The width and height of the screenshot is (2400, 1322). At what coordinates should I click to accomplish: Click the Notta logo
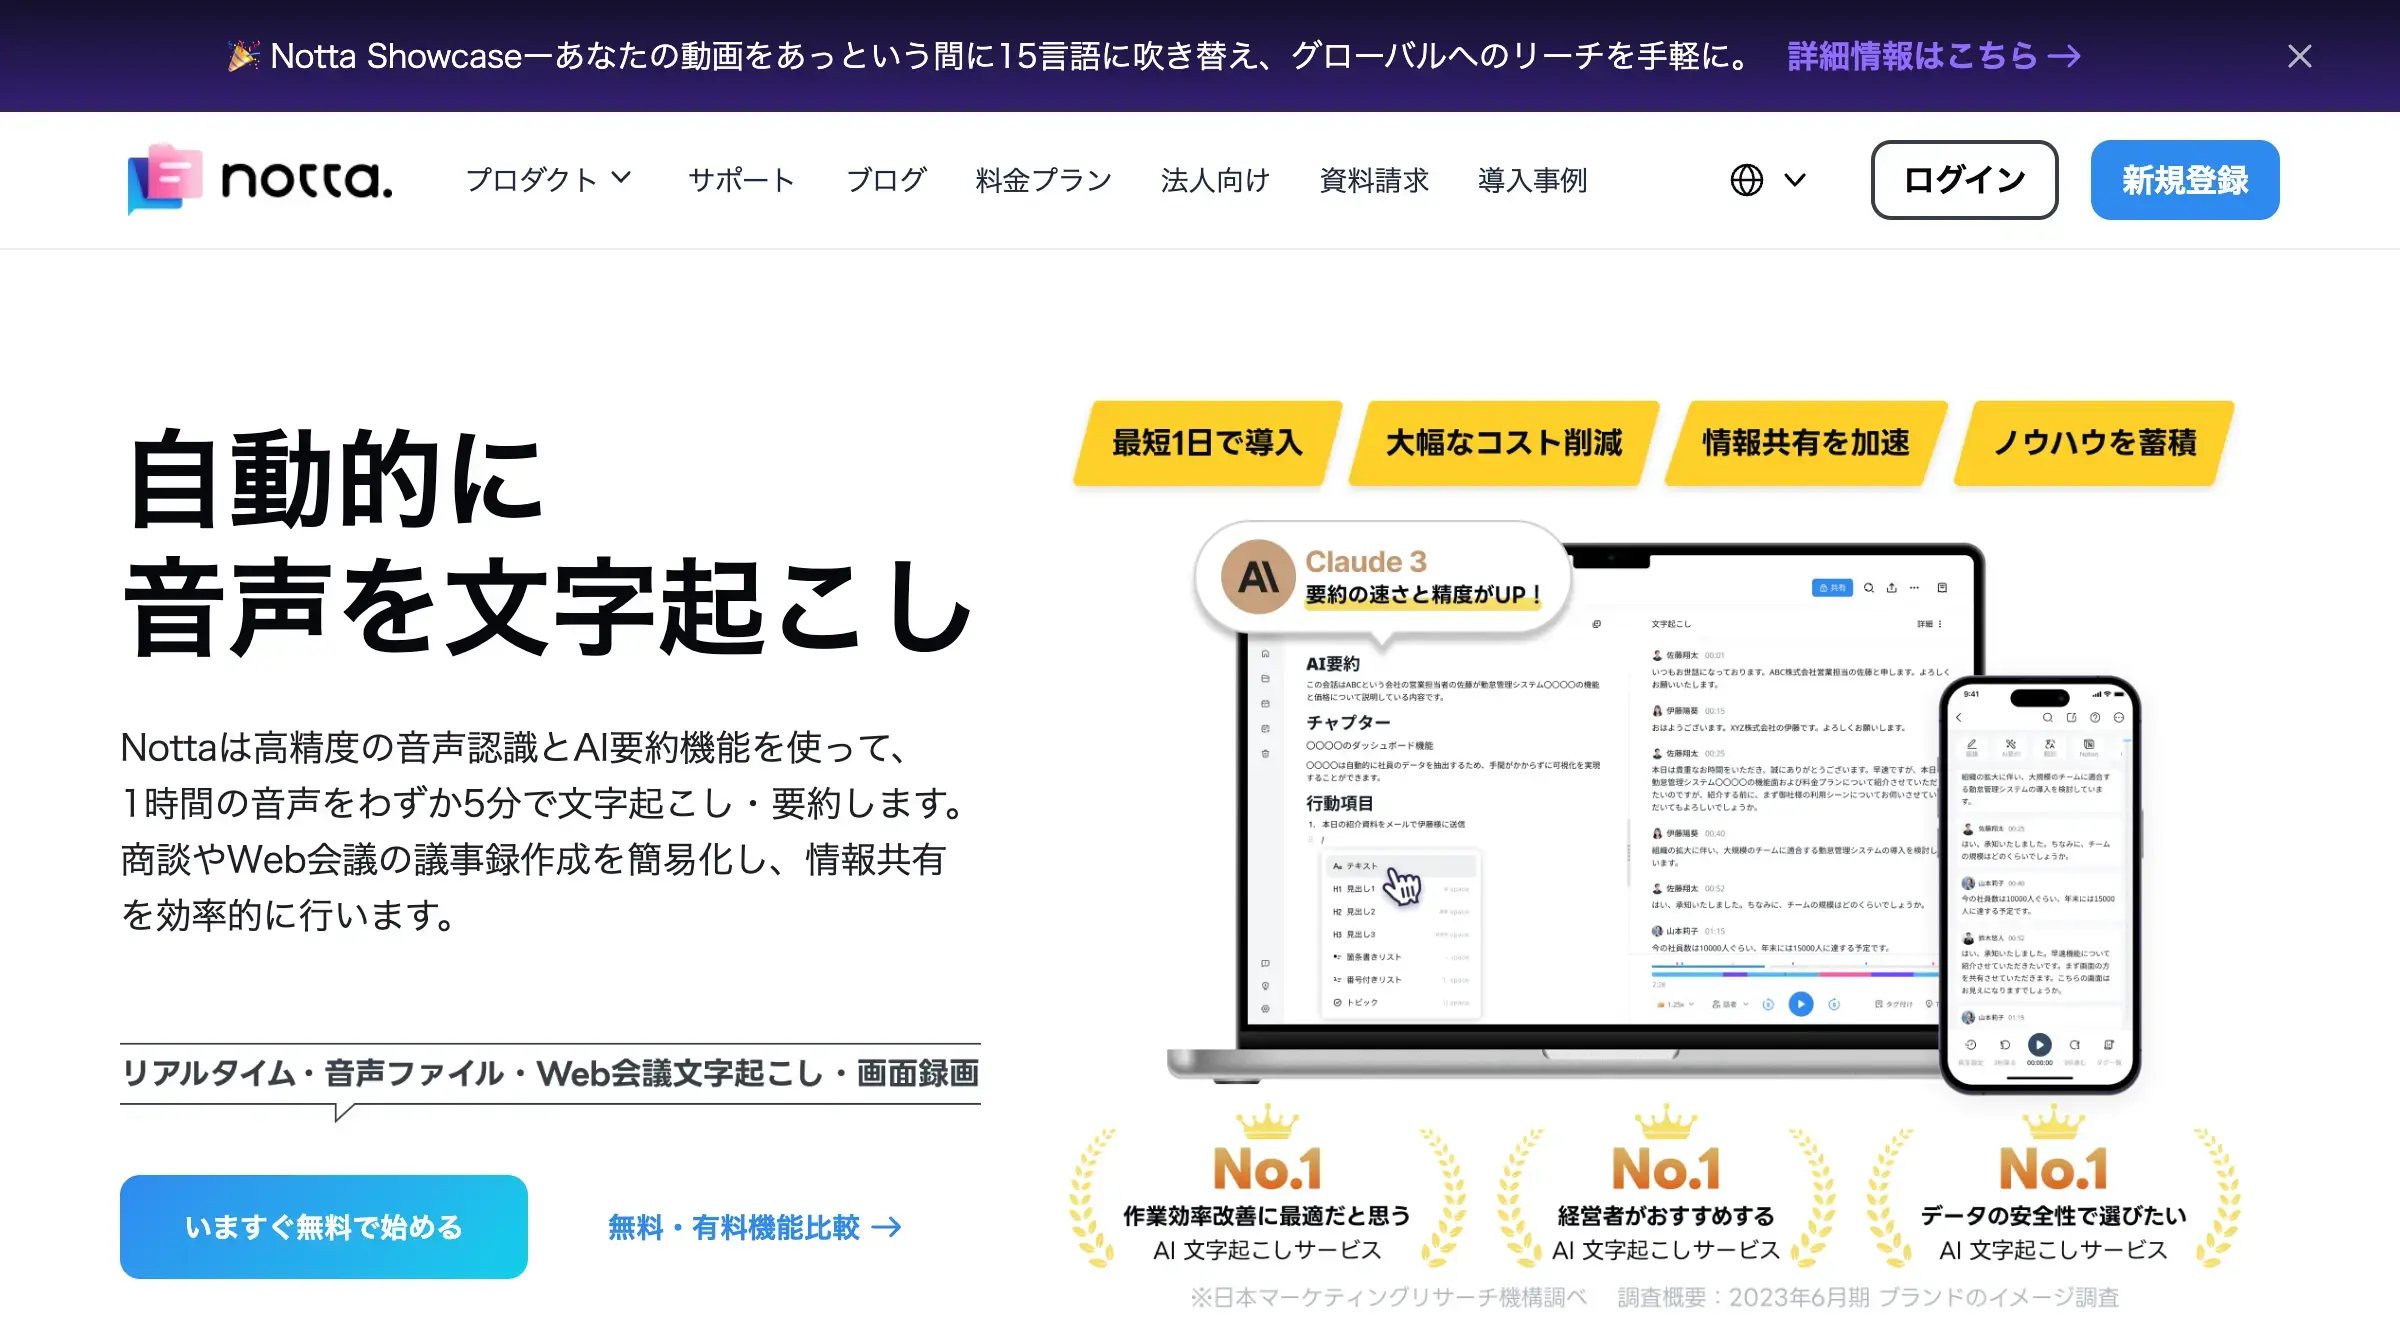(260, 180)
